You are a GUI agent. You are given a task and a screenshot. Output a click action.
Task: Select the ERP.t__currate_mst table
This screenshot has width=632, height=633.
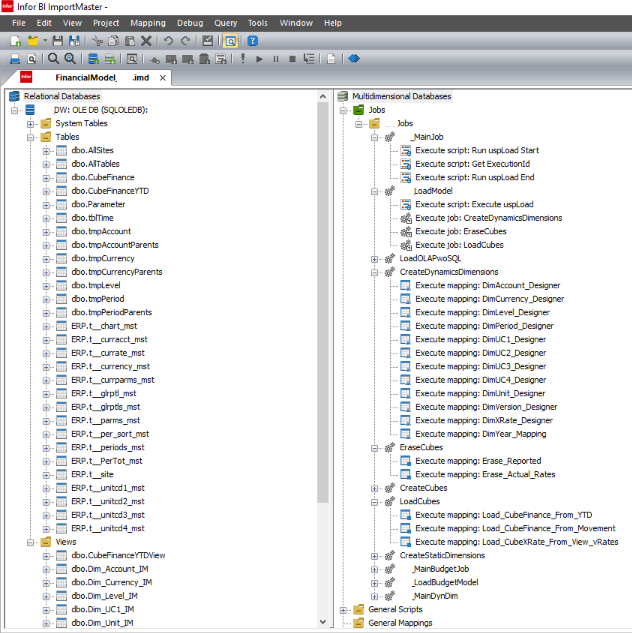pyautogui.click(x=108, y=353)
